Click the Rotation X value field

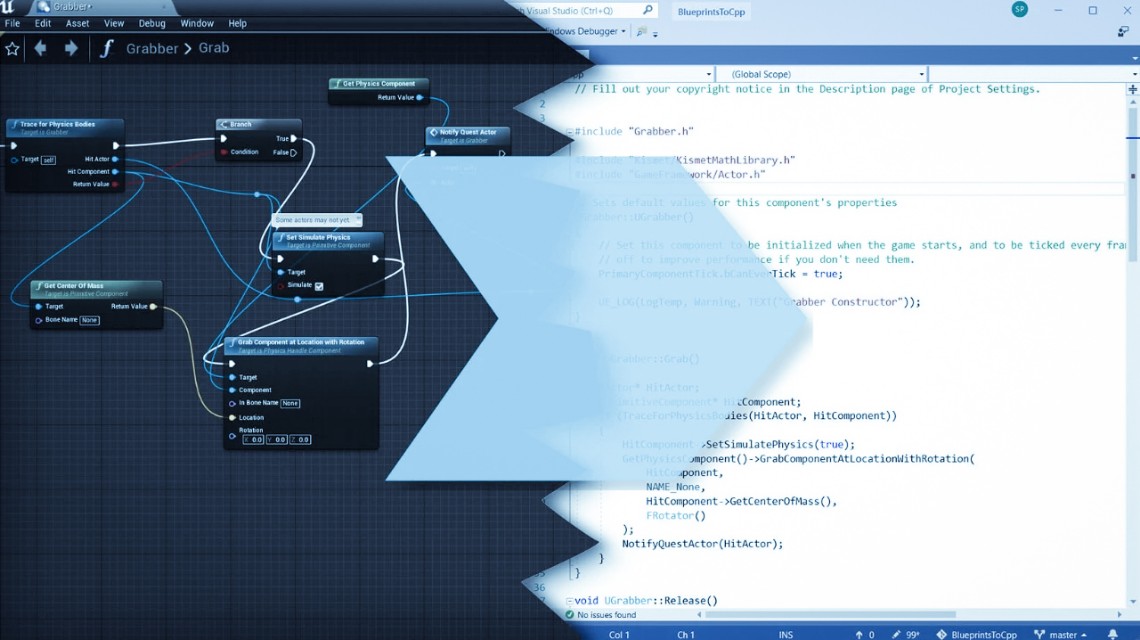[x=253, y=440]
